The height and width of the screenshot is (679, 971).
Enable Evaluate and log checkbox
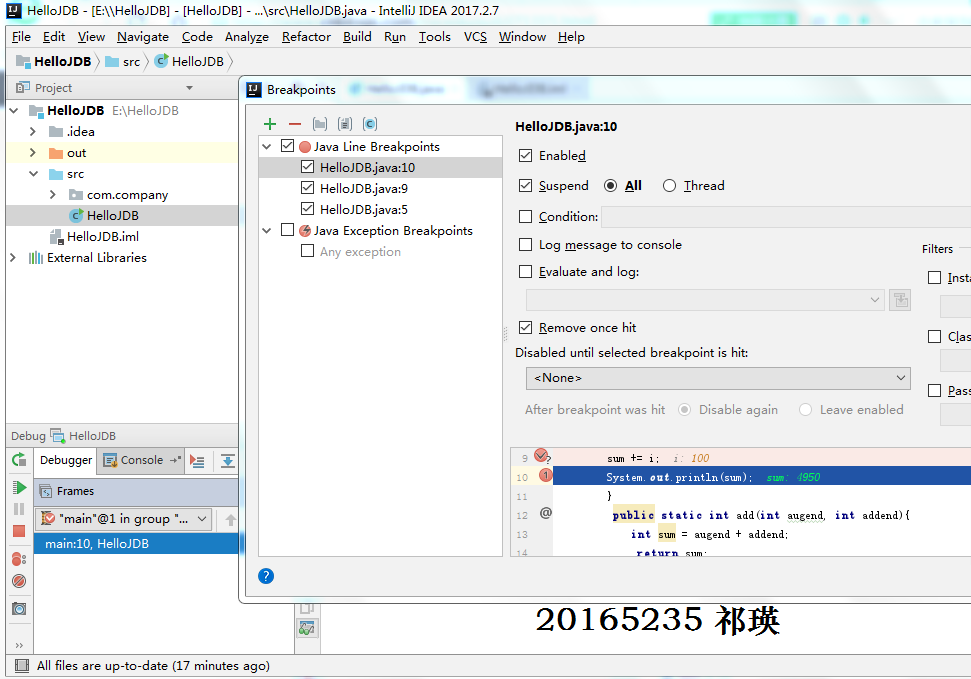point(525,271)
